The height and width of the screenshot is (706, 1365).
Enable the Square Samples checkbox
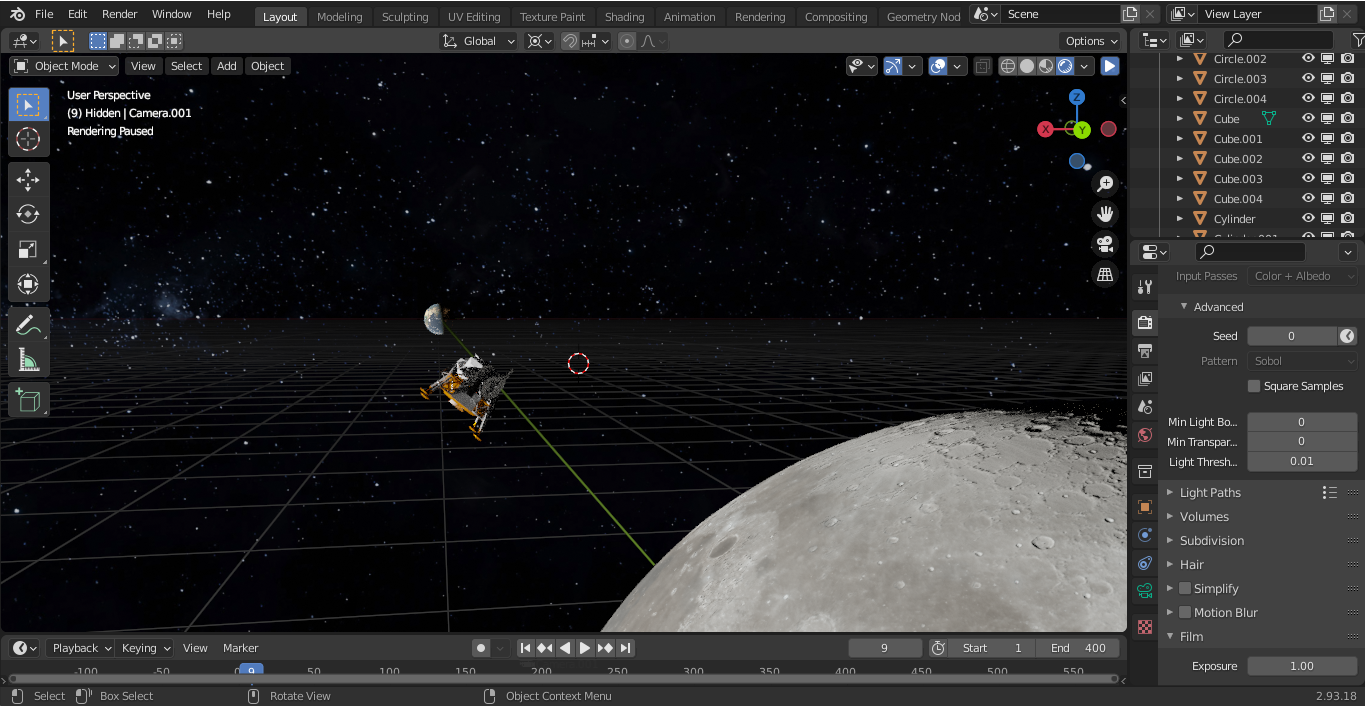point(1254,386)
